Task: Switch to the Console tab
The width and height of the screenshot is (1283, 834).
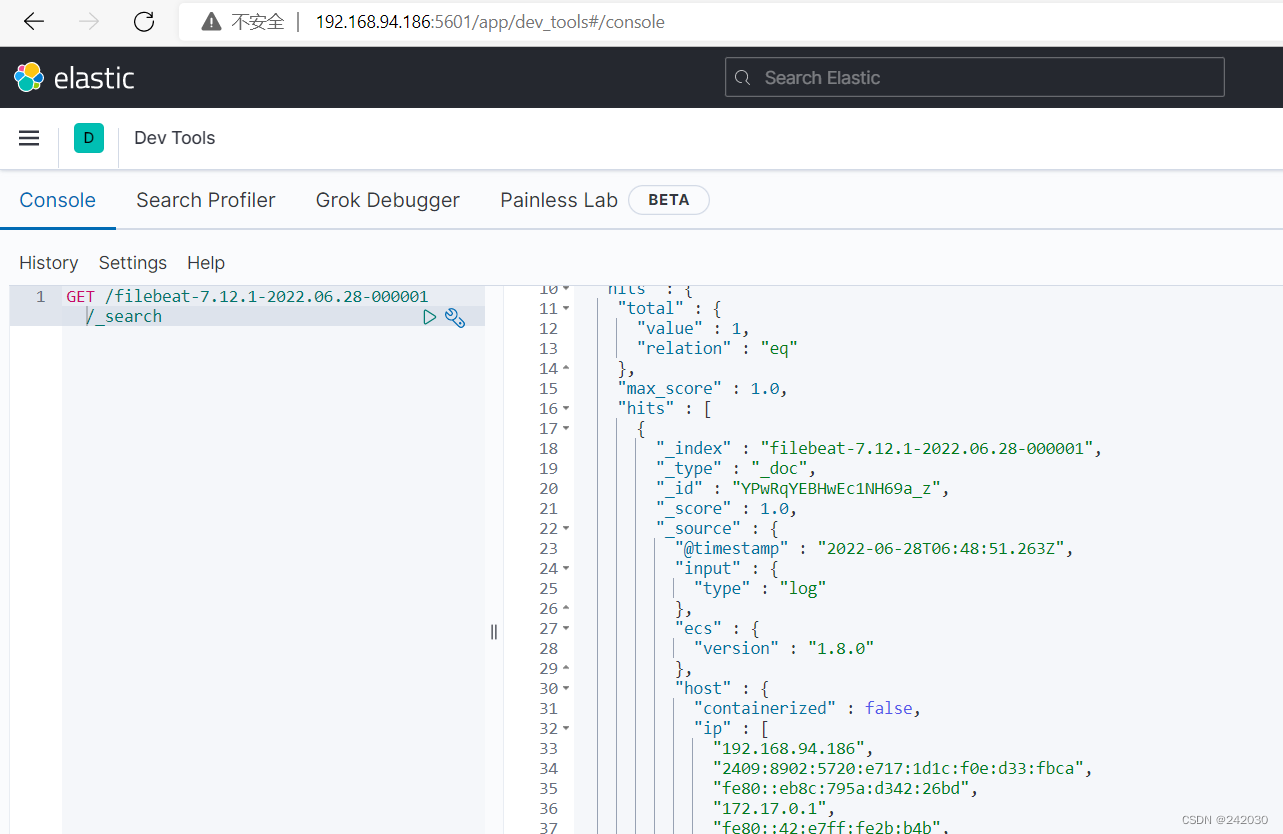Action: (58, 200)
